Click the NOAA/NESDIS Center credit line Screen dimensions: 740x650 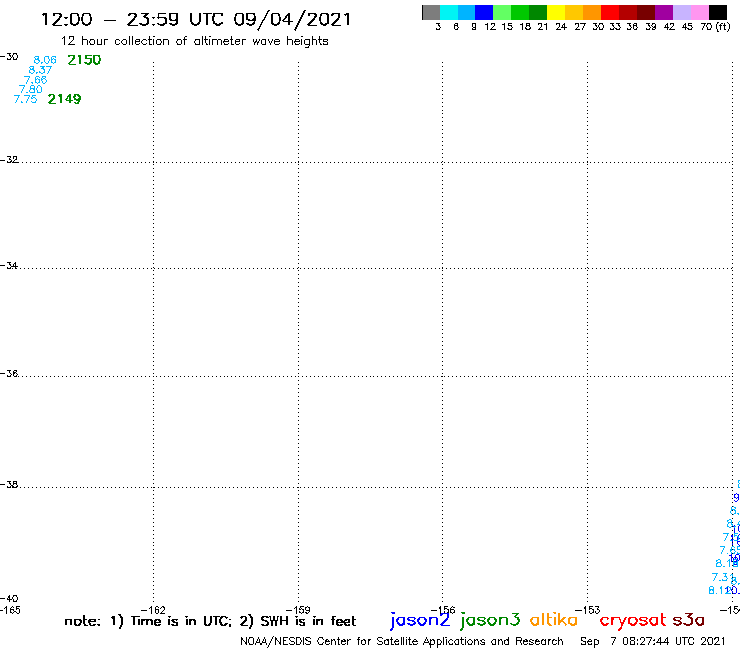(402, 642)
